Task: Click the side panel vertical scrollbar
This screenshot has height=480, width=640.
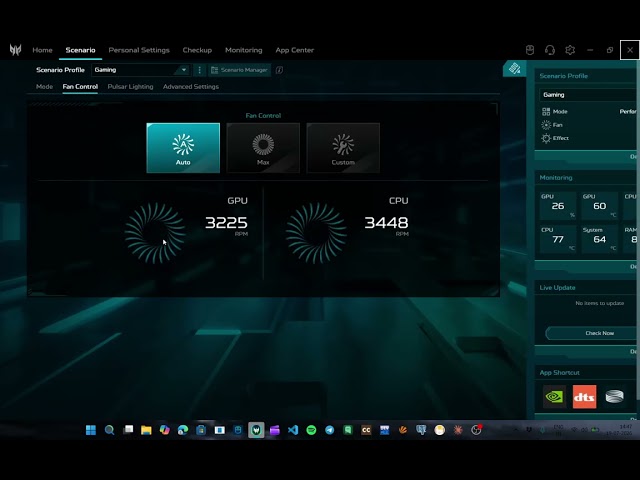Action: 638,229
